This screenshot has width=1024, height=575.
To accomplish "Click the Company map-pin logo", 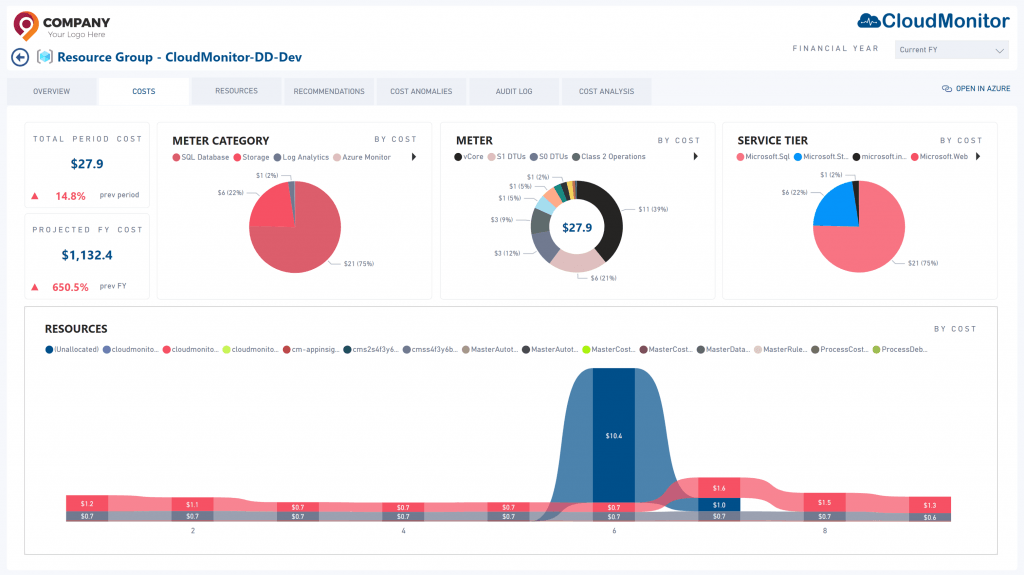I will tap(25, 25).
